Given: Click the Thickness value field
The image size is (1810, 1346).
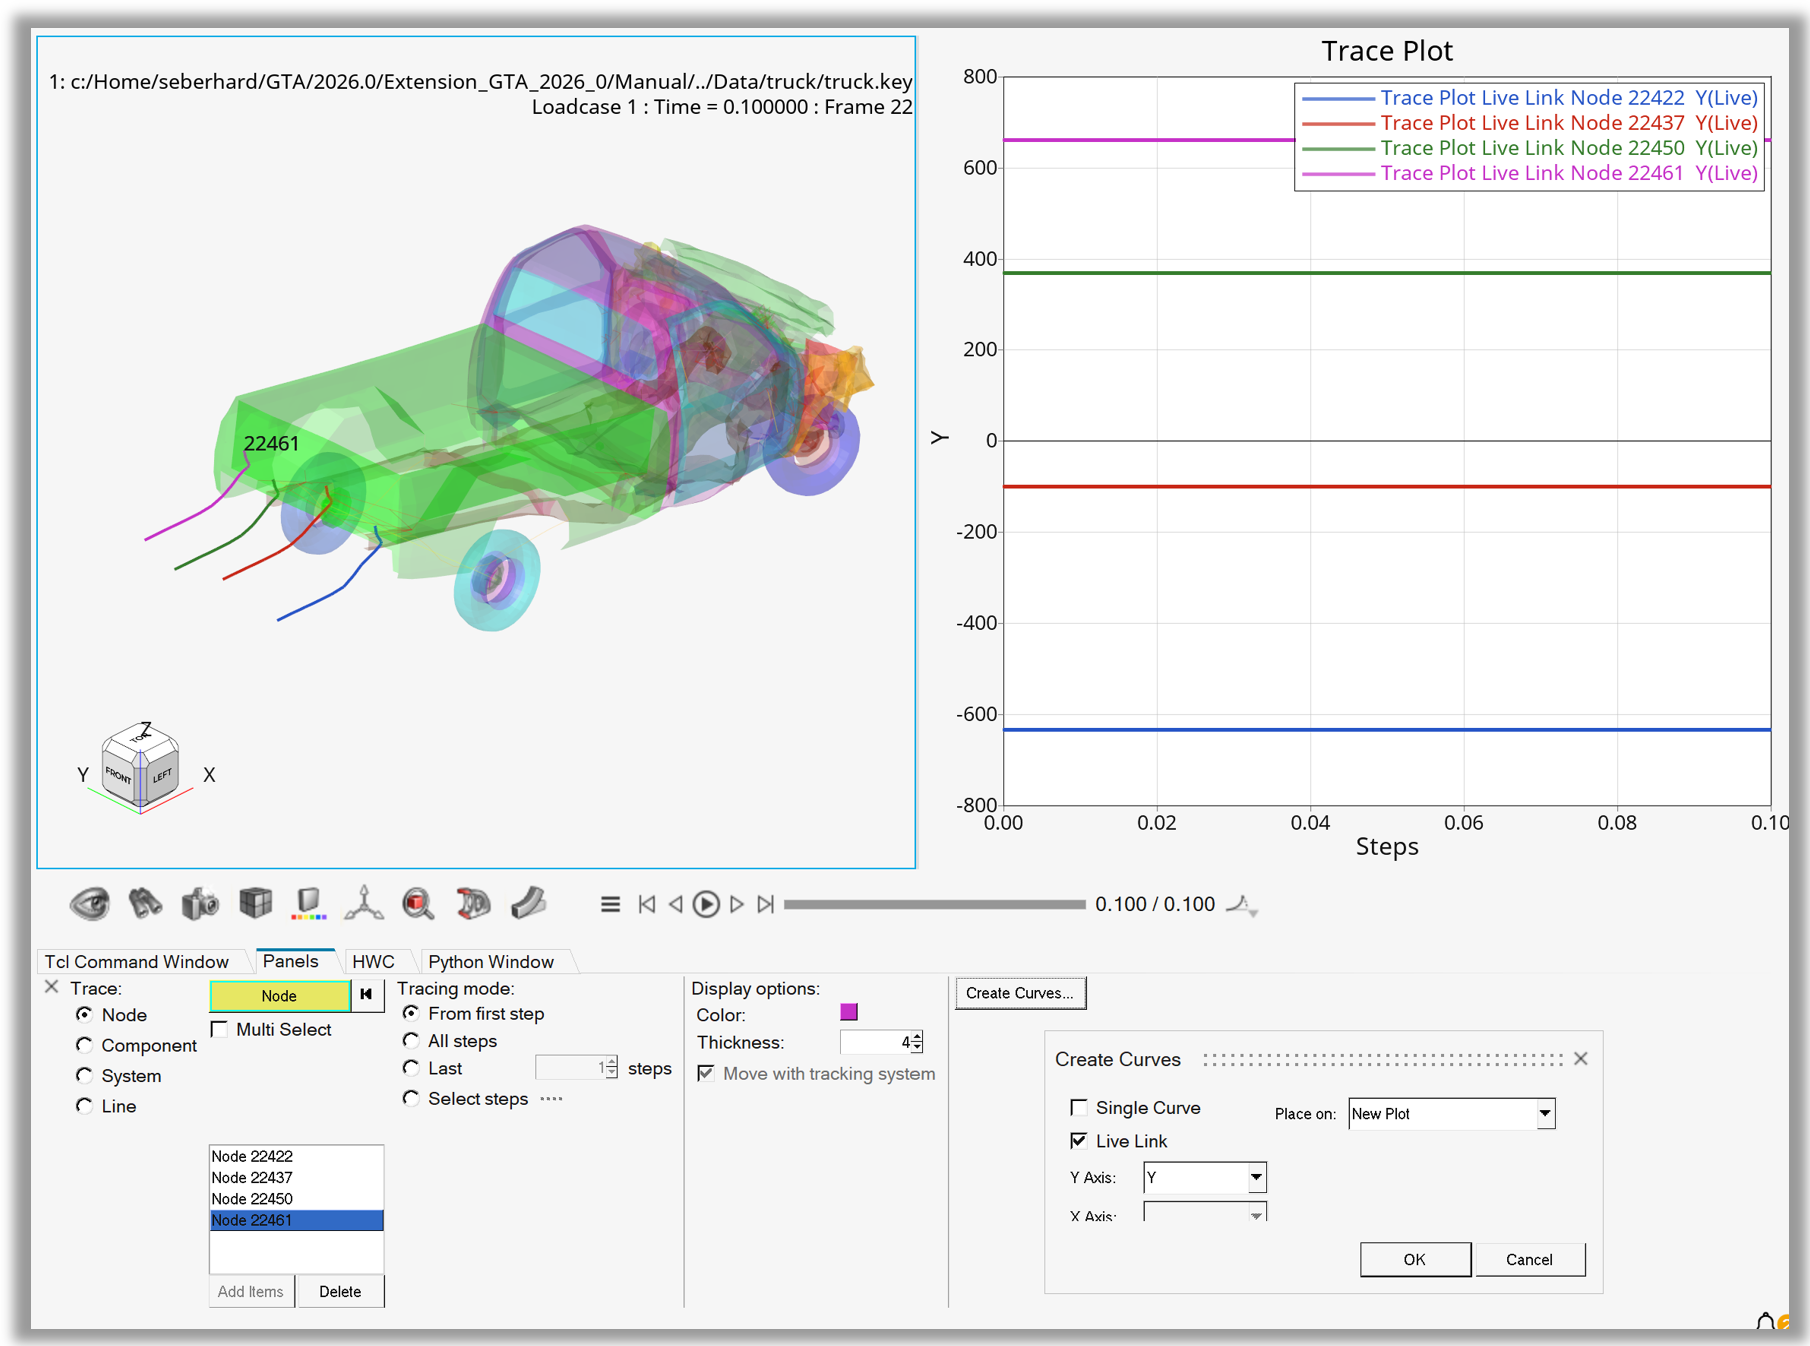Looking at the screenshot, I should click(875, 1042).
